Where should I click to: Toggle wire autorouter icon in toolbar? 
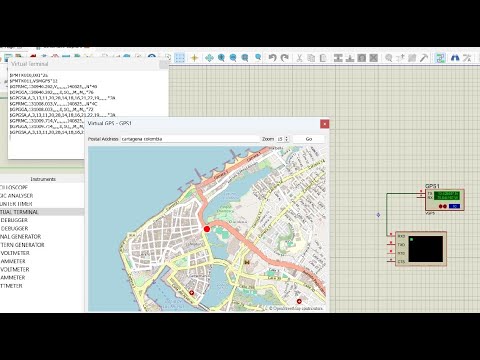click(440, 58)
